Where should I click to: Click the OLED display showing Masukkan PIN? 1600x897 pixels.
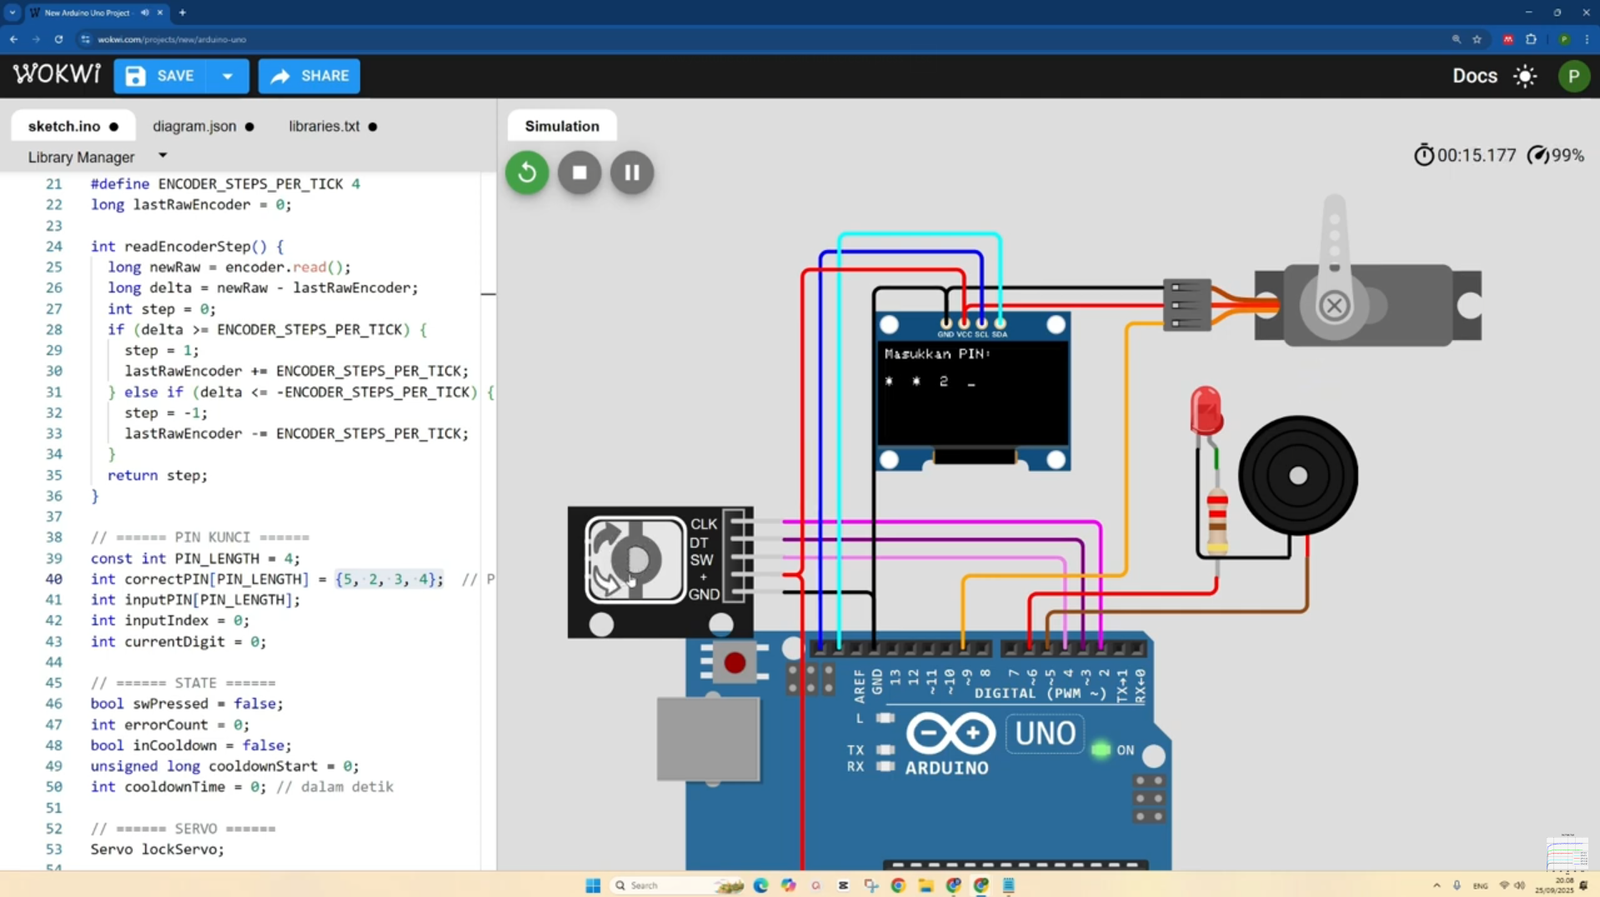point(972,391)
